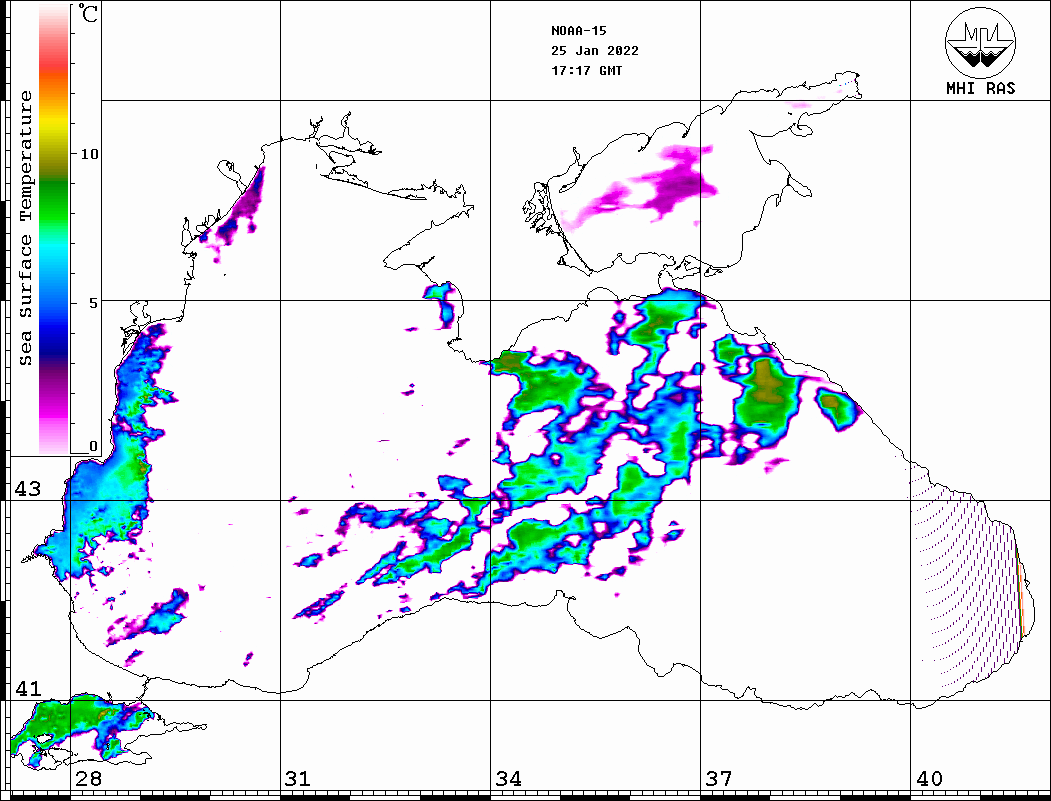Click the 5 tick on temperature scale

tap(94, 302)
